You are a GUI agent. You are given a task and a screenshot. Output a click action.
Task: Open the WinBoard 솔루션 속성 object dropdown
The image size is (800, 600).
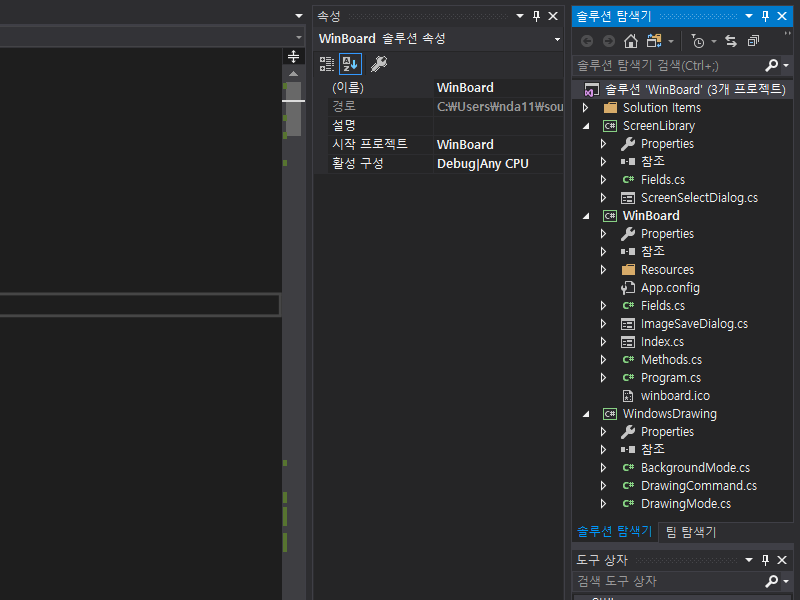[x=557, y=39]
